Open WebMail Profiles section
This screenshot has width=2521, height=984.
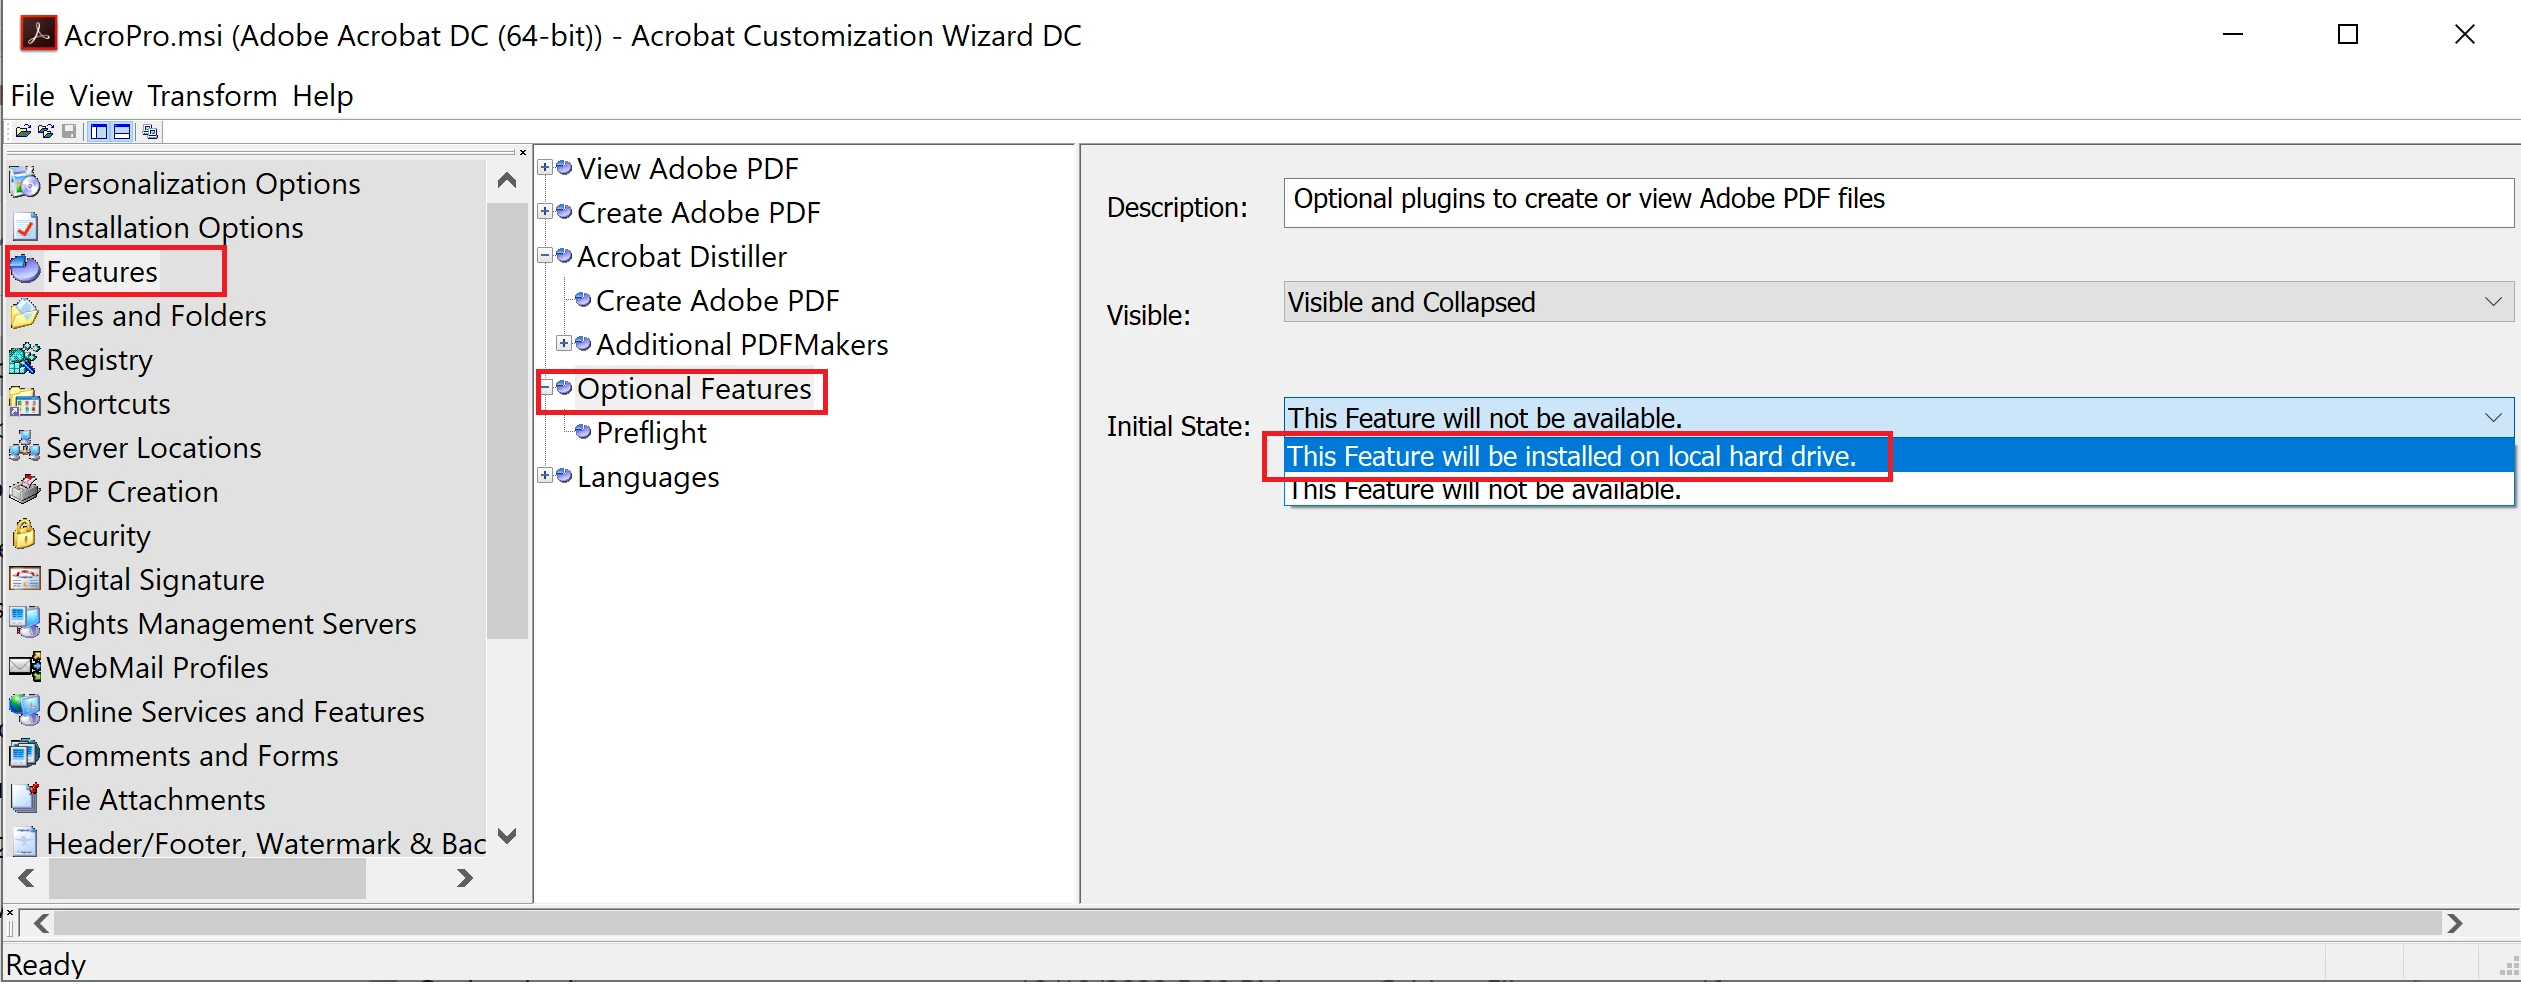click(157, 667)
